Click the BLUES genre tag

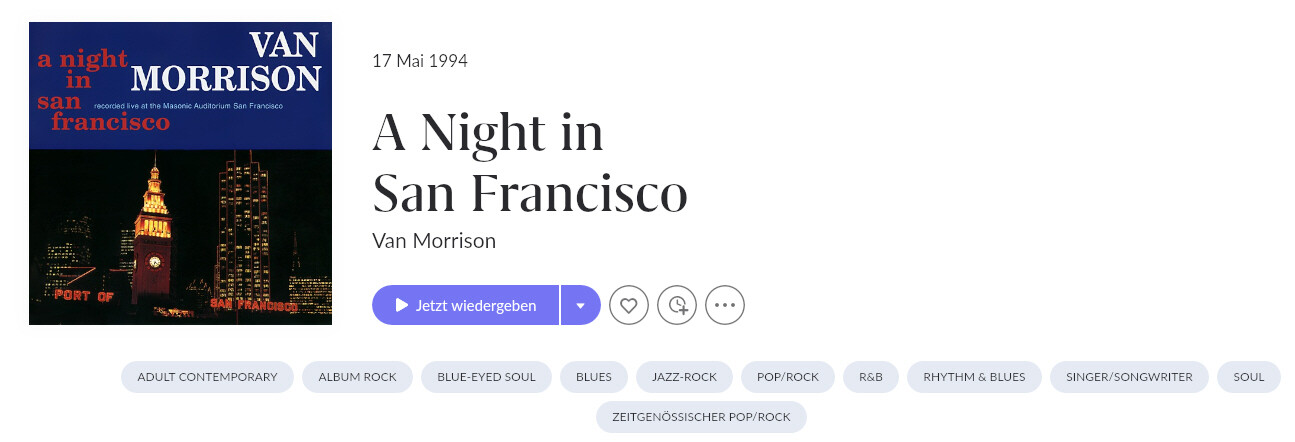(x=594, y=377)
